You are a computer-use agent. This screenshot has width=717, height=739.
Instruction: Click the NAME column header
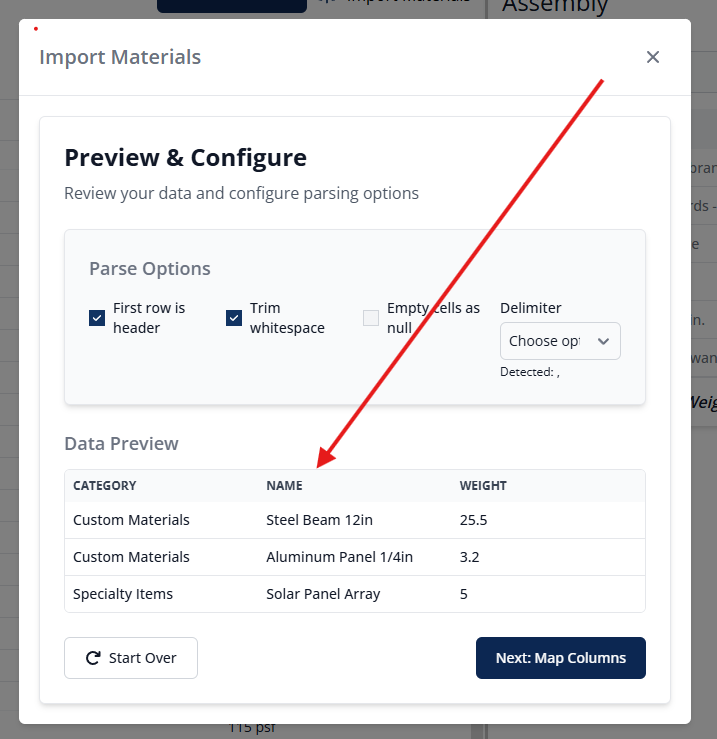[x=284, y=486]
